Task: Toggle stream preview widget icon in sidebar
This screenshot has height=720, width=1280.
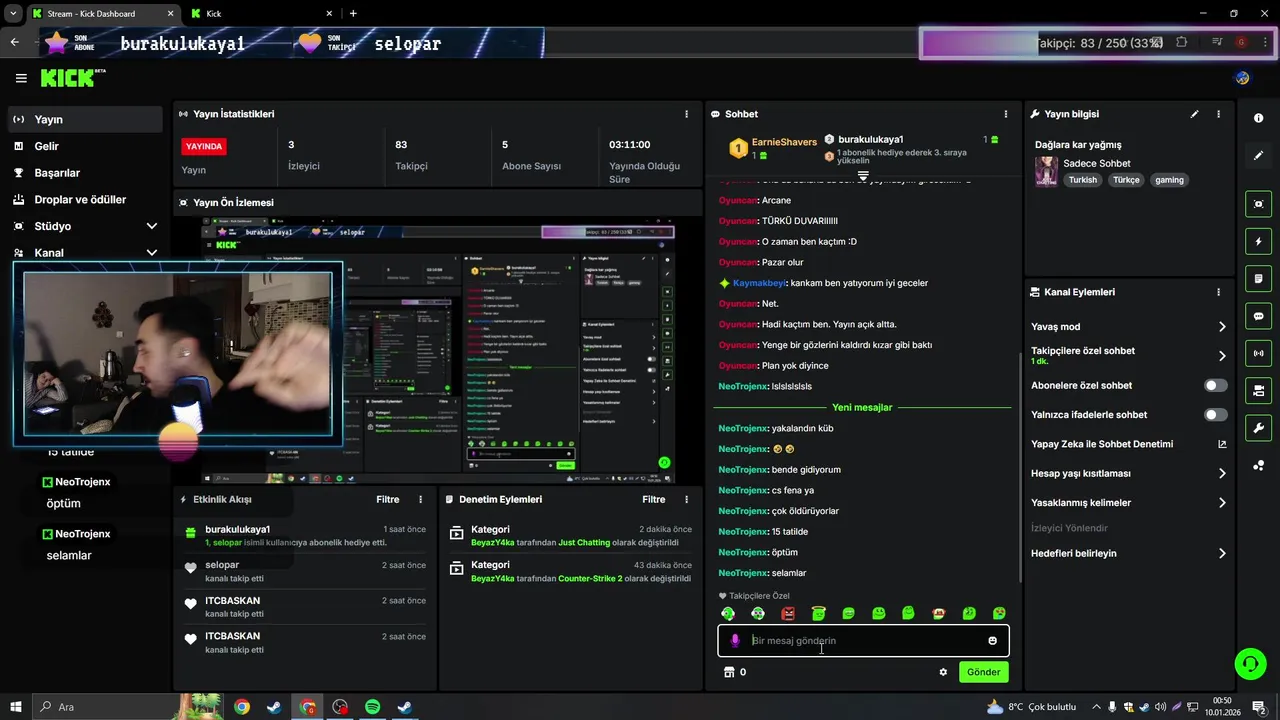Action: coord(1258,204)
